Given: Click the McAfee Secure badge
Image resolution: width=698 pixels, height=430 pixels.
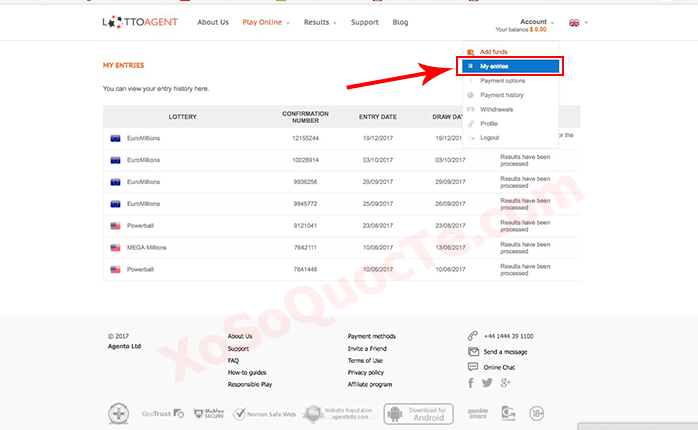Looking at the screenshot, I should (x=209, y=414).
